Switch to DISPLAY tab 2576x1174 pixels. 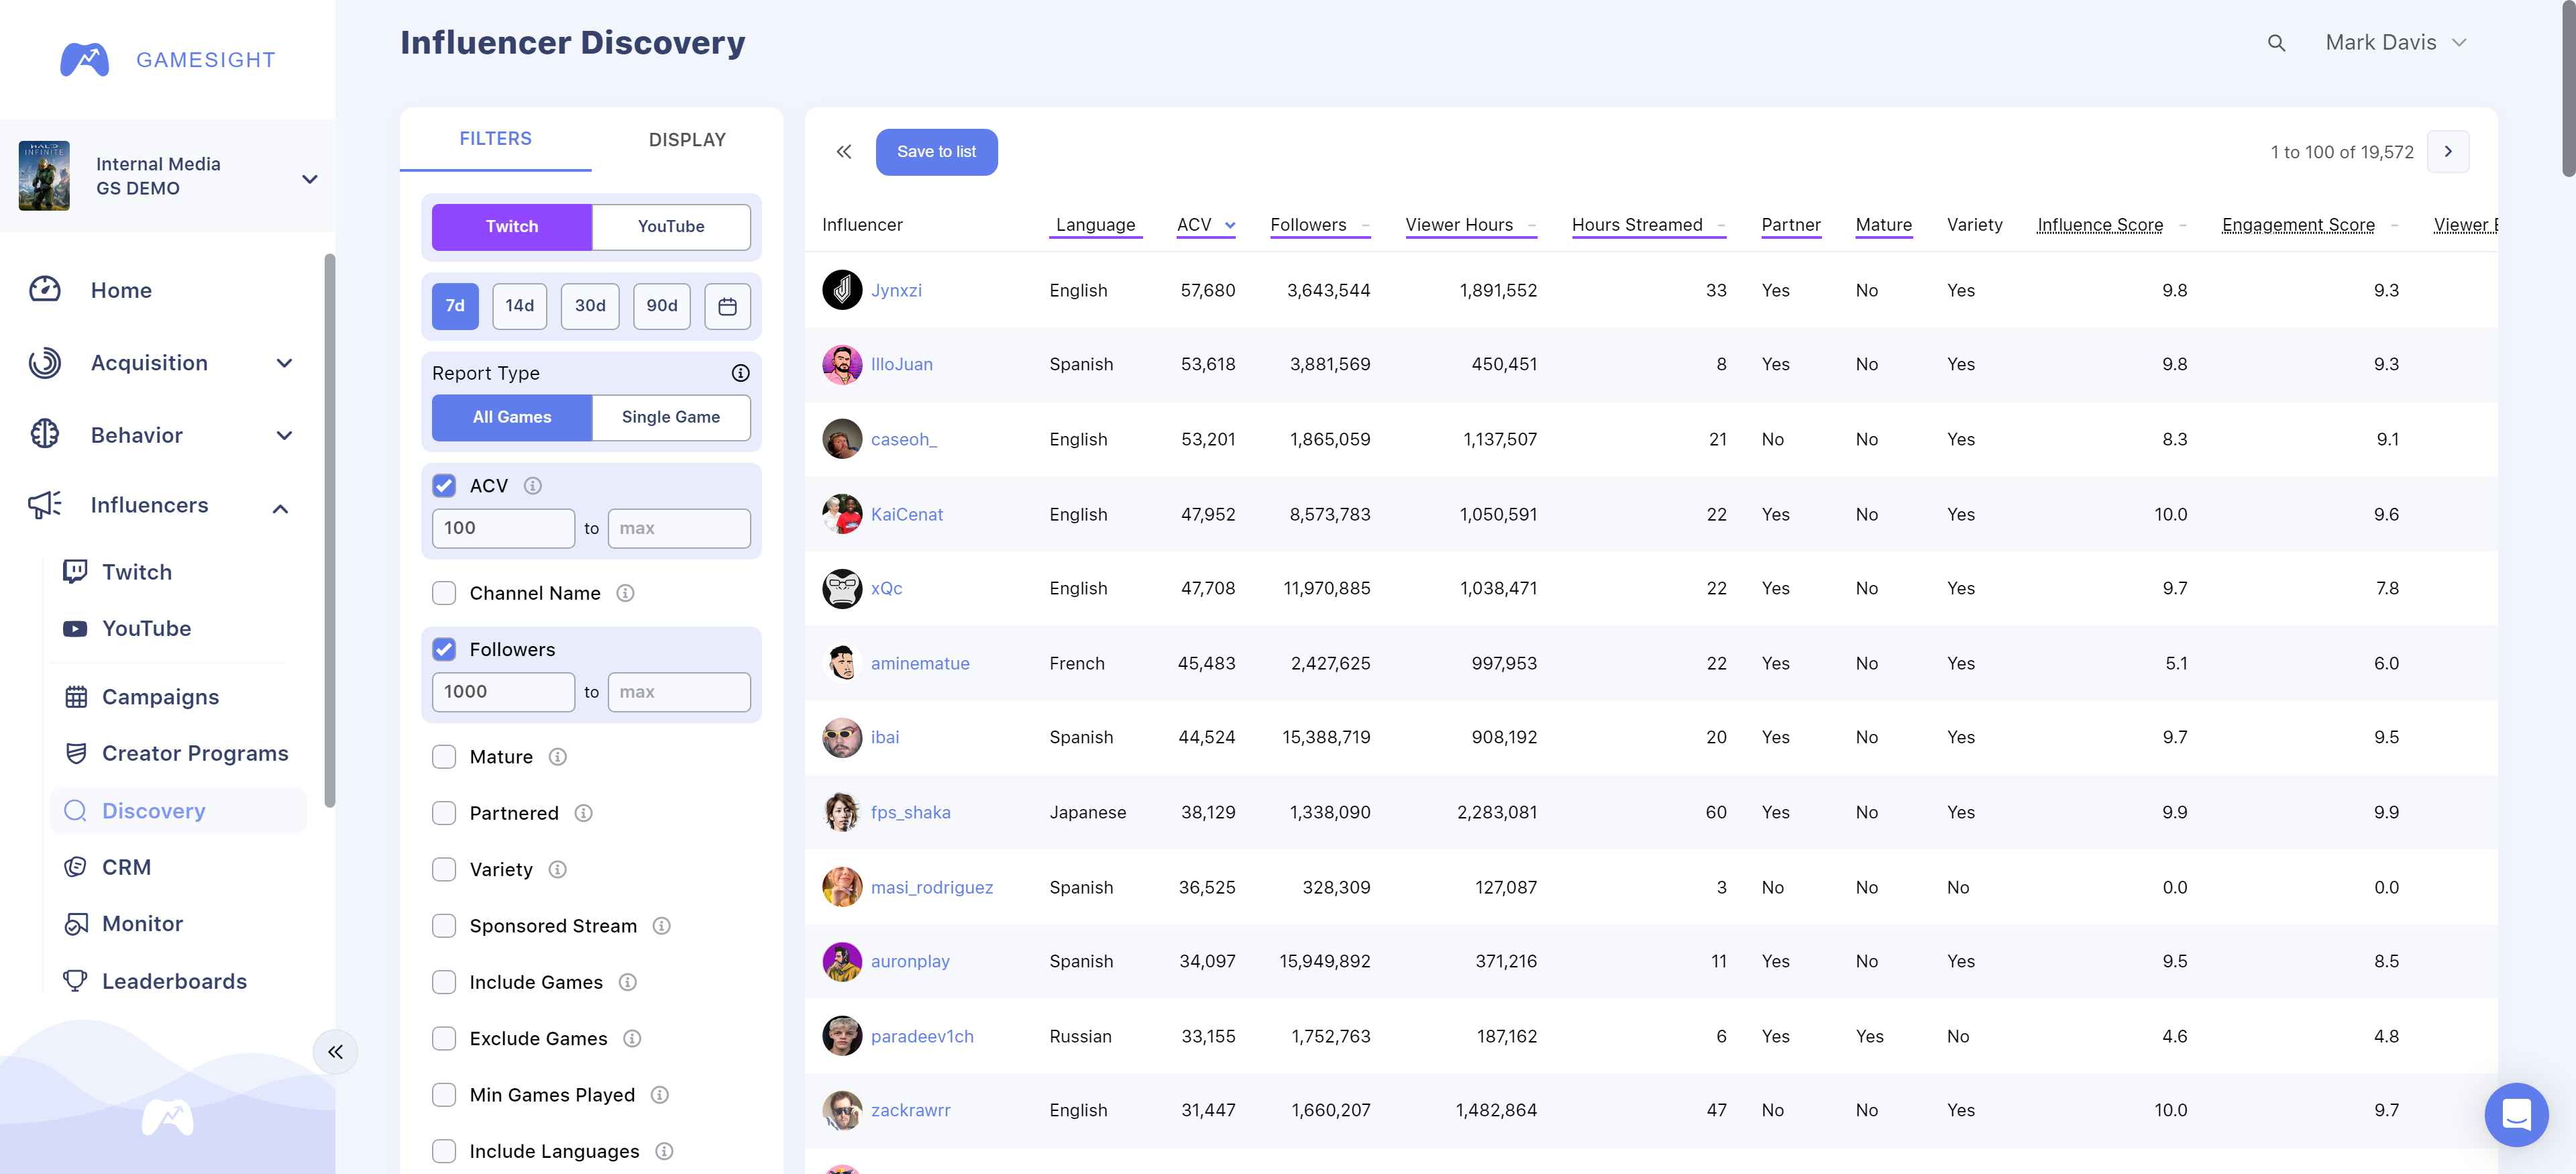point(687,139)
